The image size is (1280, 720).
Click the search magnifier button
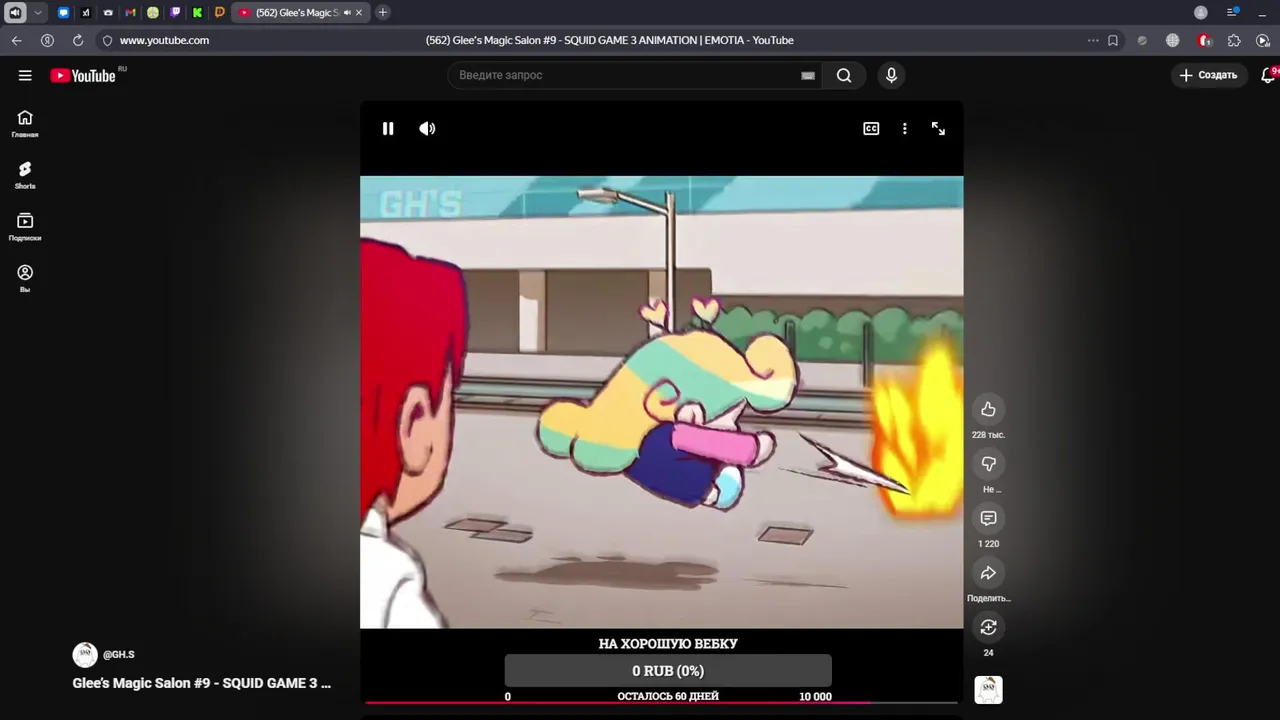coord(844,75)
